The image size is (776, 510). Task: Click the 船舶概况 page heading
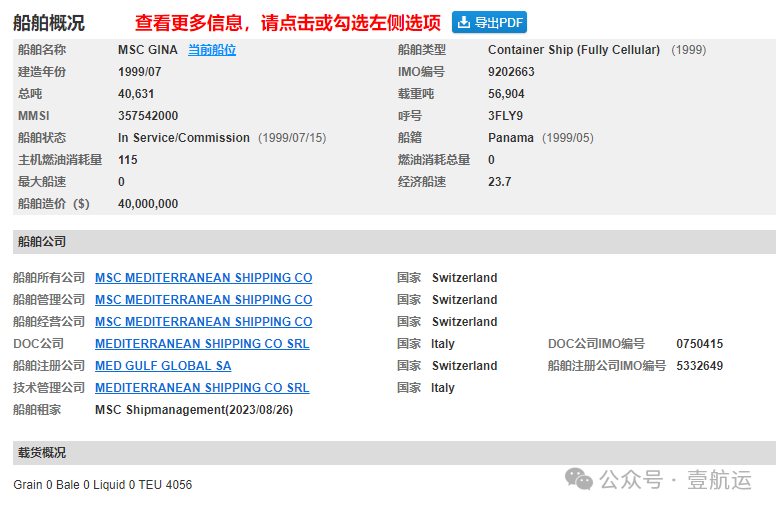pos(49,23)
